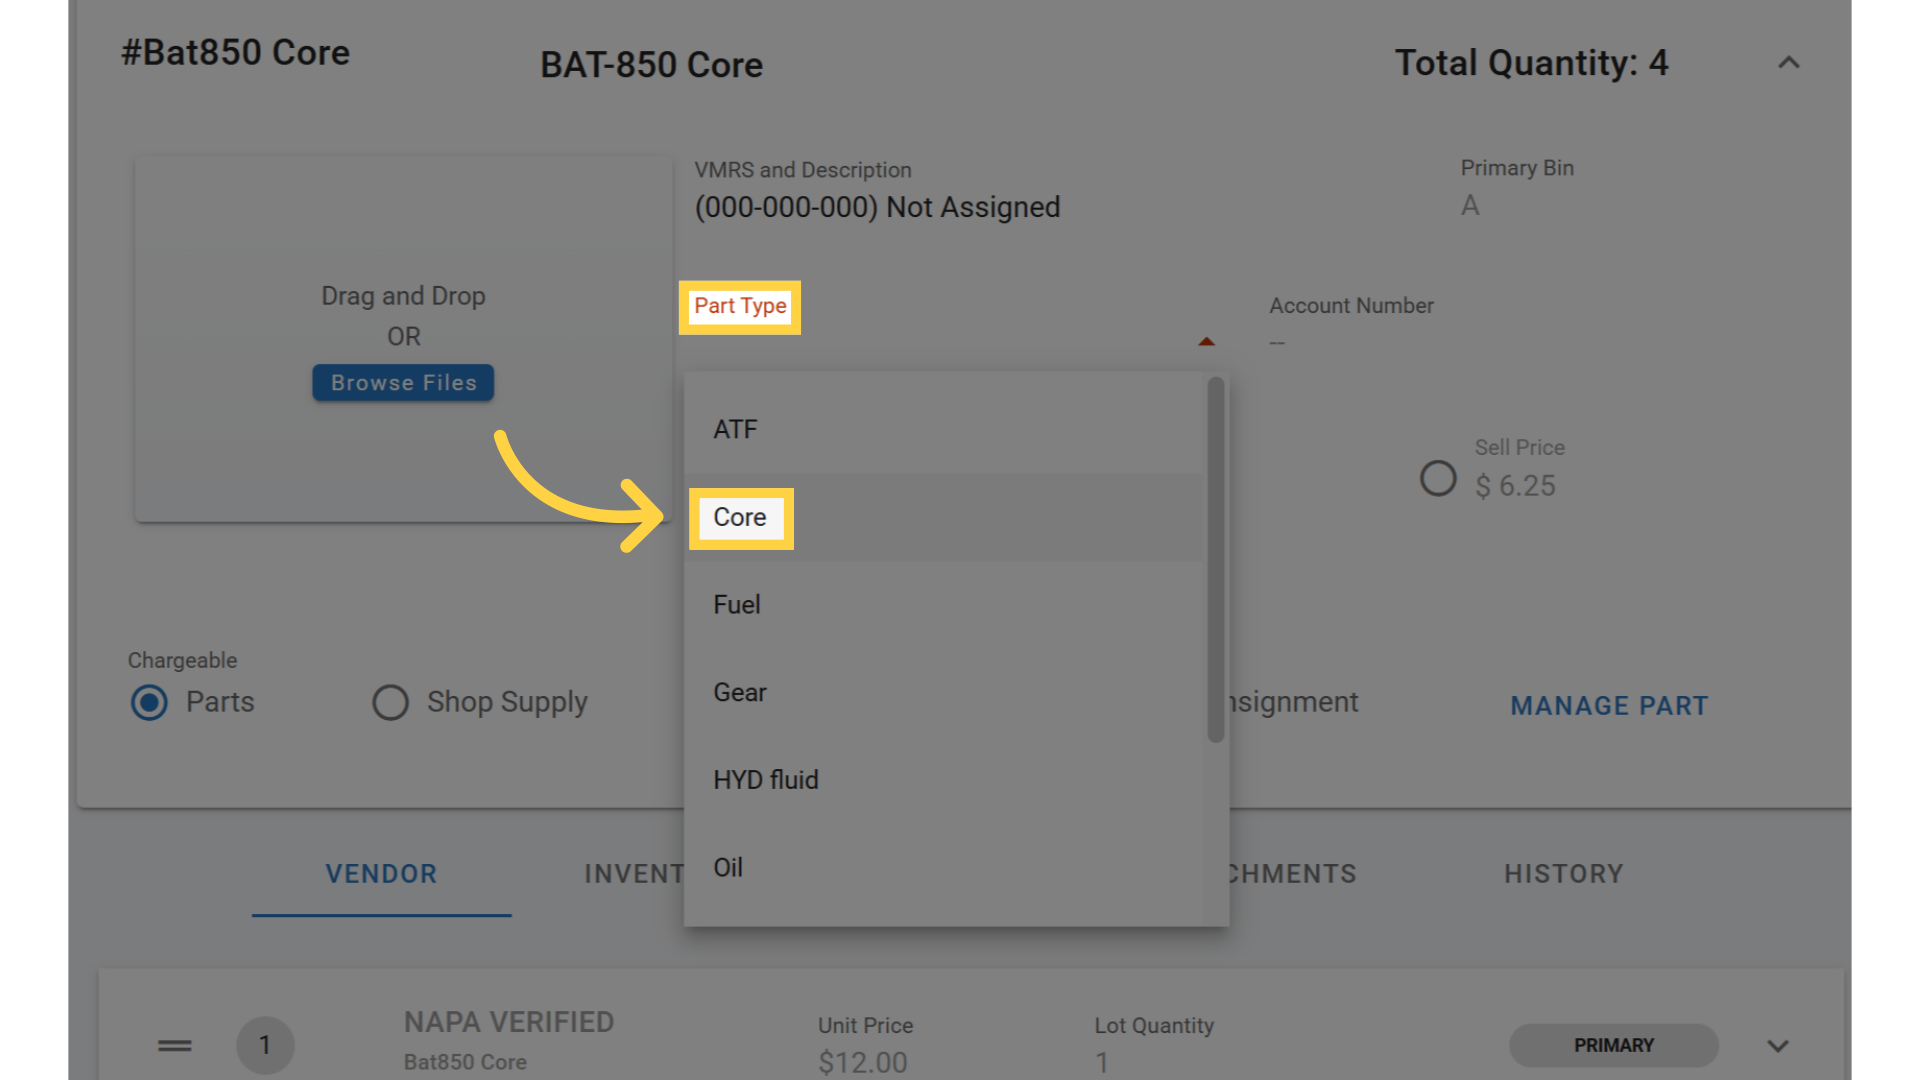Choose Core from the Part Type list

click(x=740, y=517)
